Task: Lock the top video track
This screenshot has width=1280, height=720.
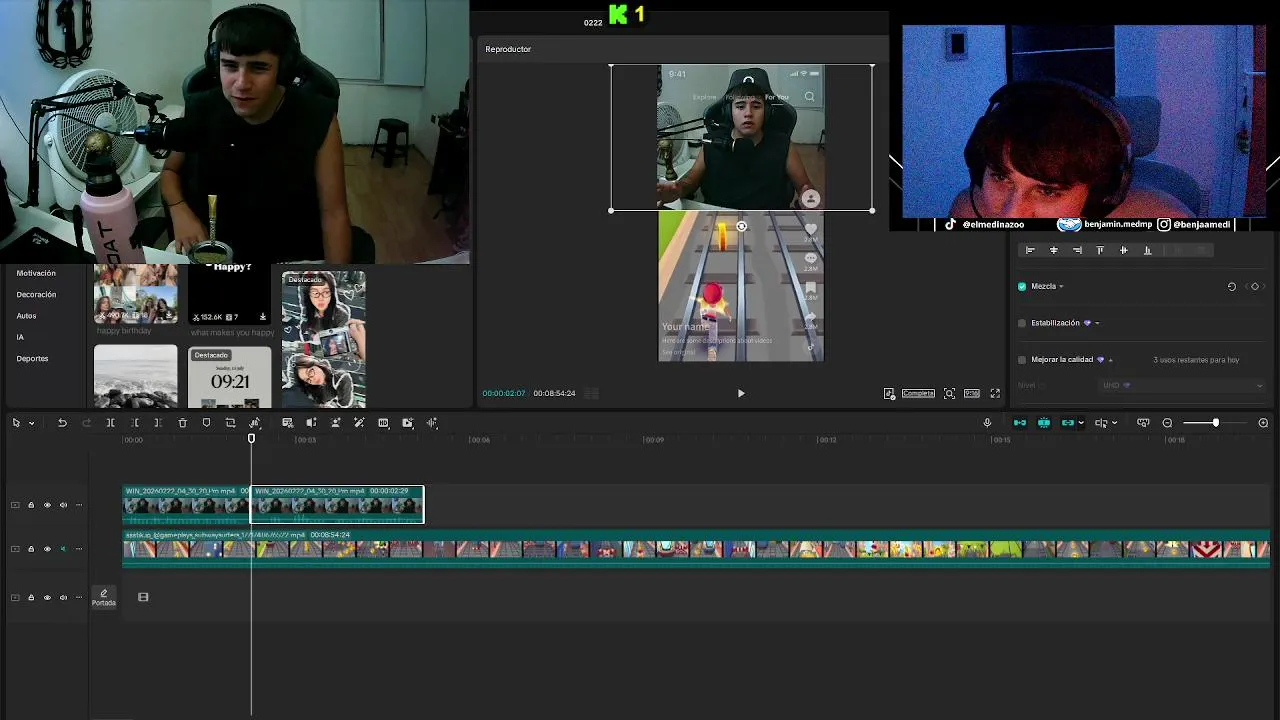Action: (x=31, y=505)
